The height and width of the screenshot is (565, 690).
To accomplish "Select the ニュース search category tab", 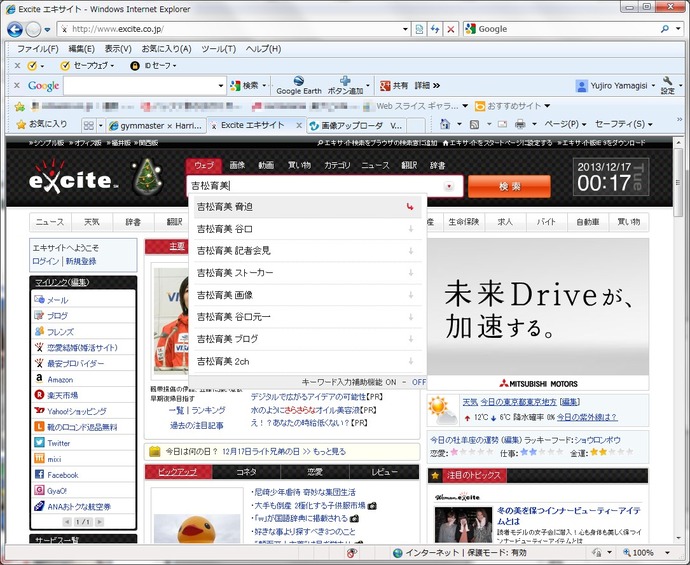I will coord(375,165).
